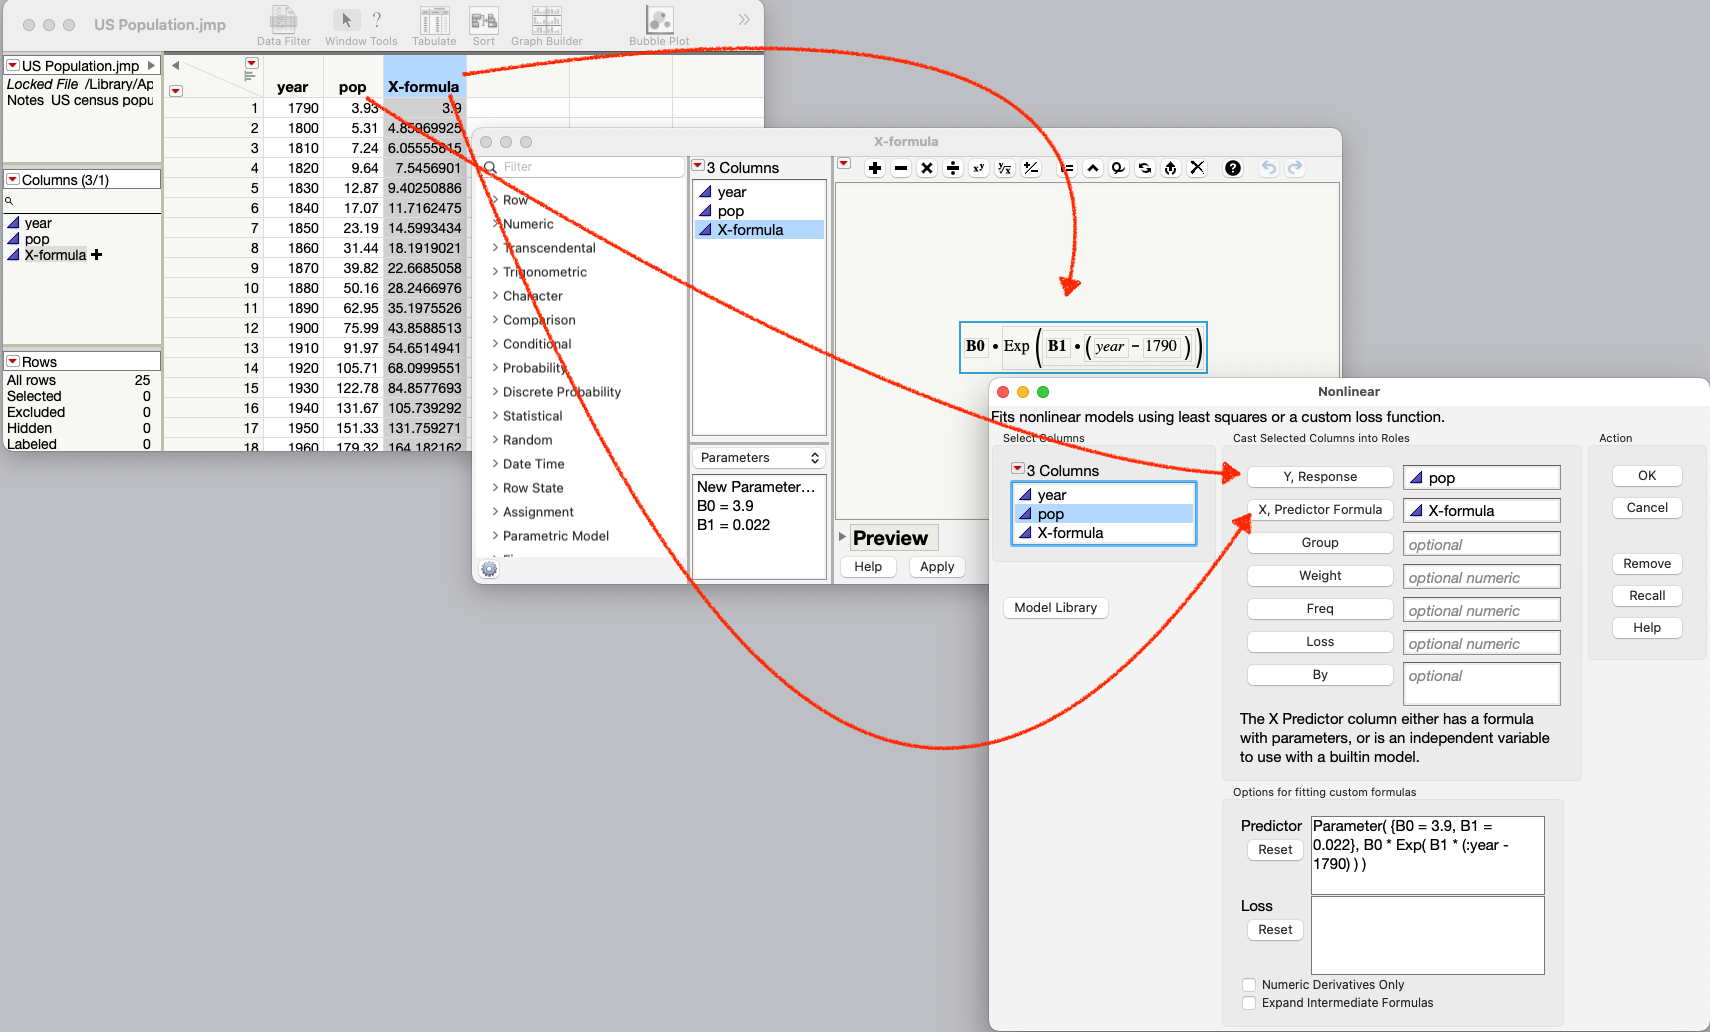
Task: Open the Model Library
Action: pos(1055,607)
